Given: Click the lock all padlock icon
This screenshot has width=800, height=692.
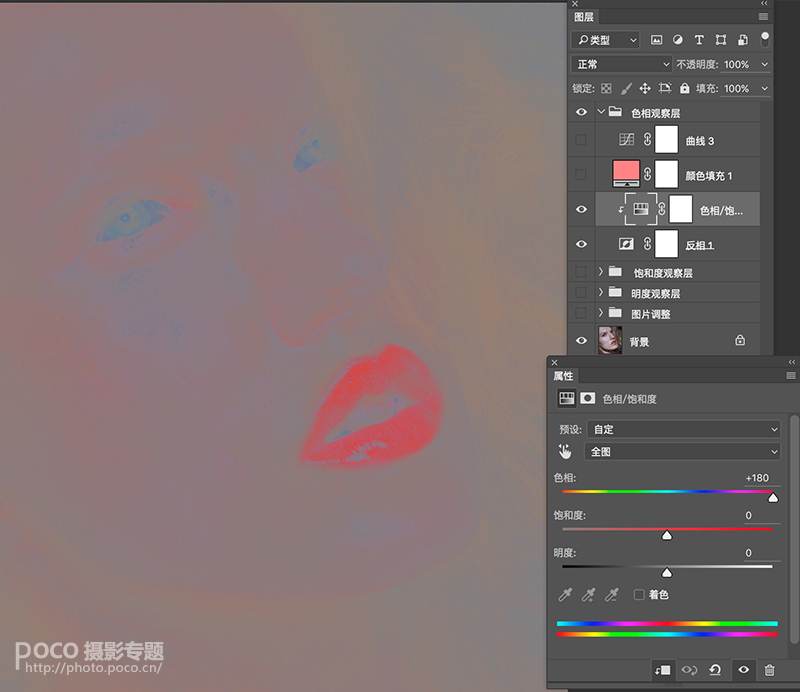Looking at the screenshot, I should 685,88.
